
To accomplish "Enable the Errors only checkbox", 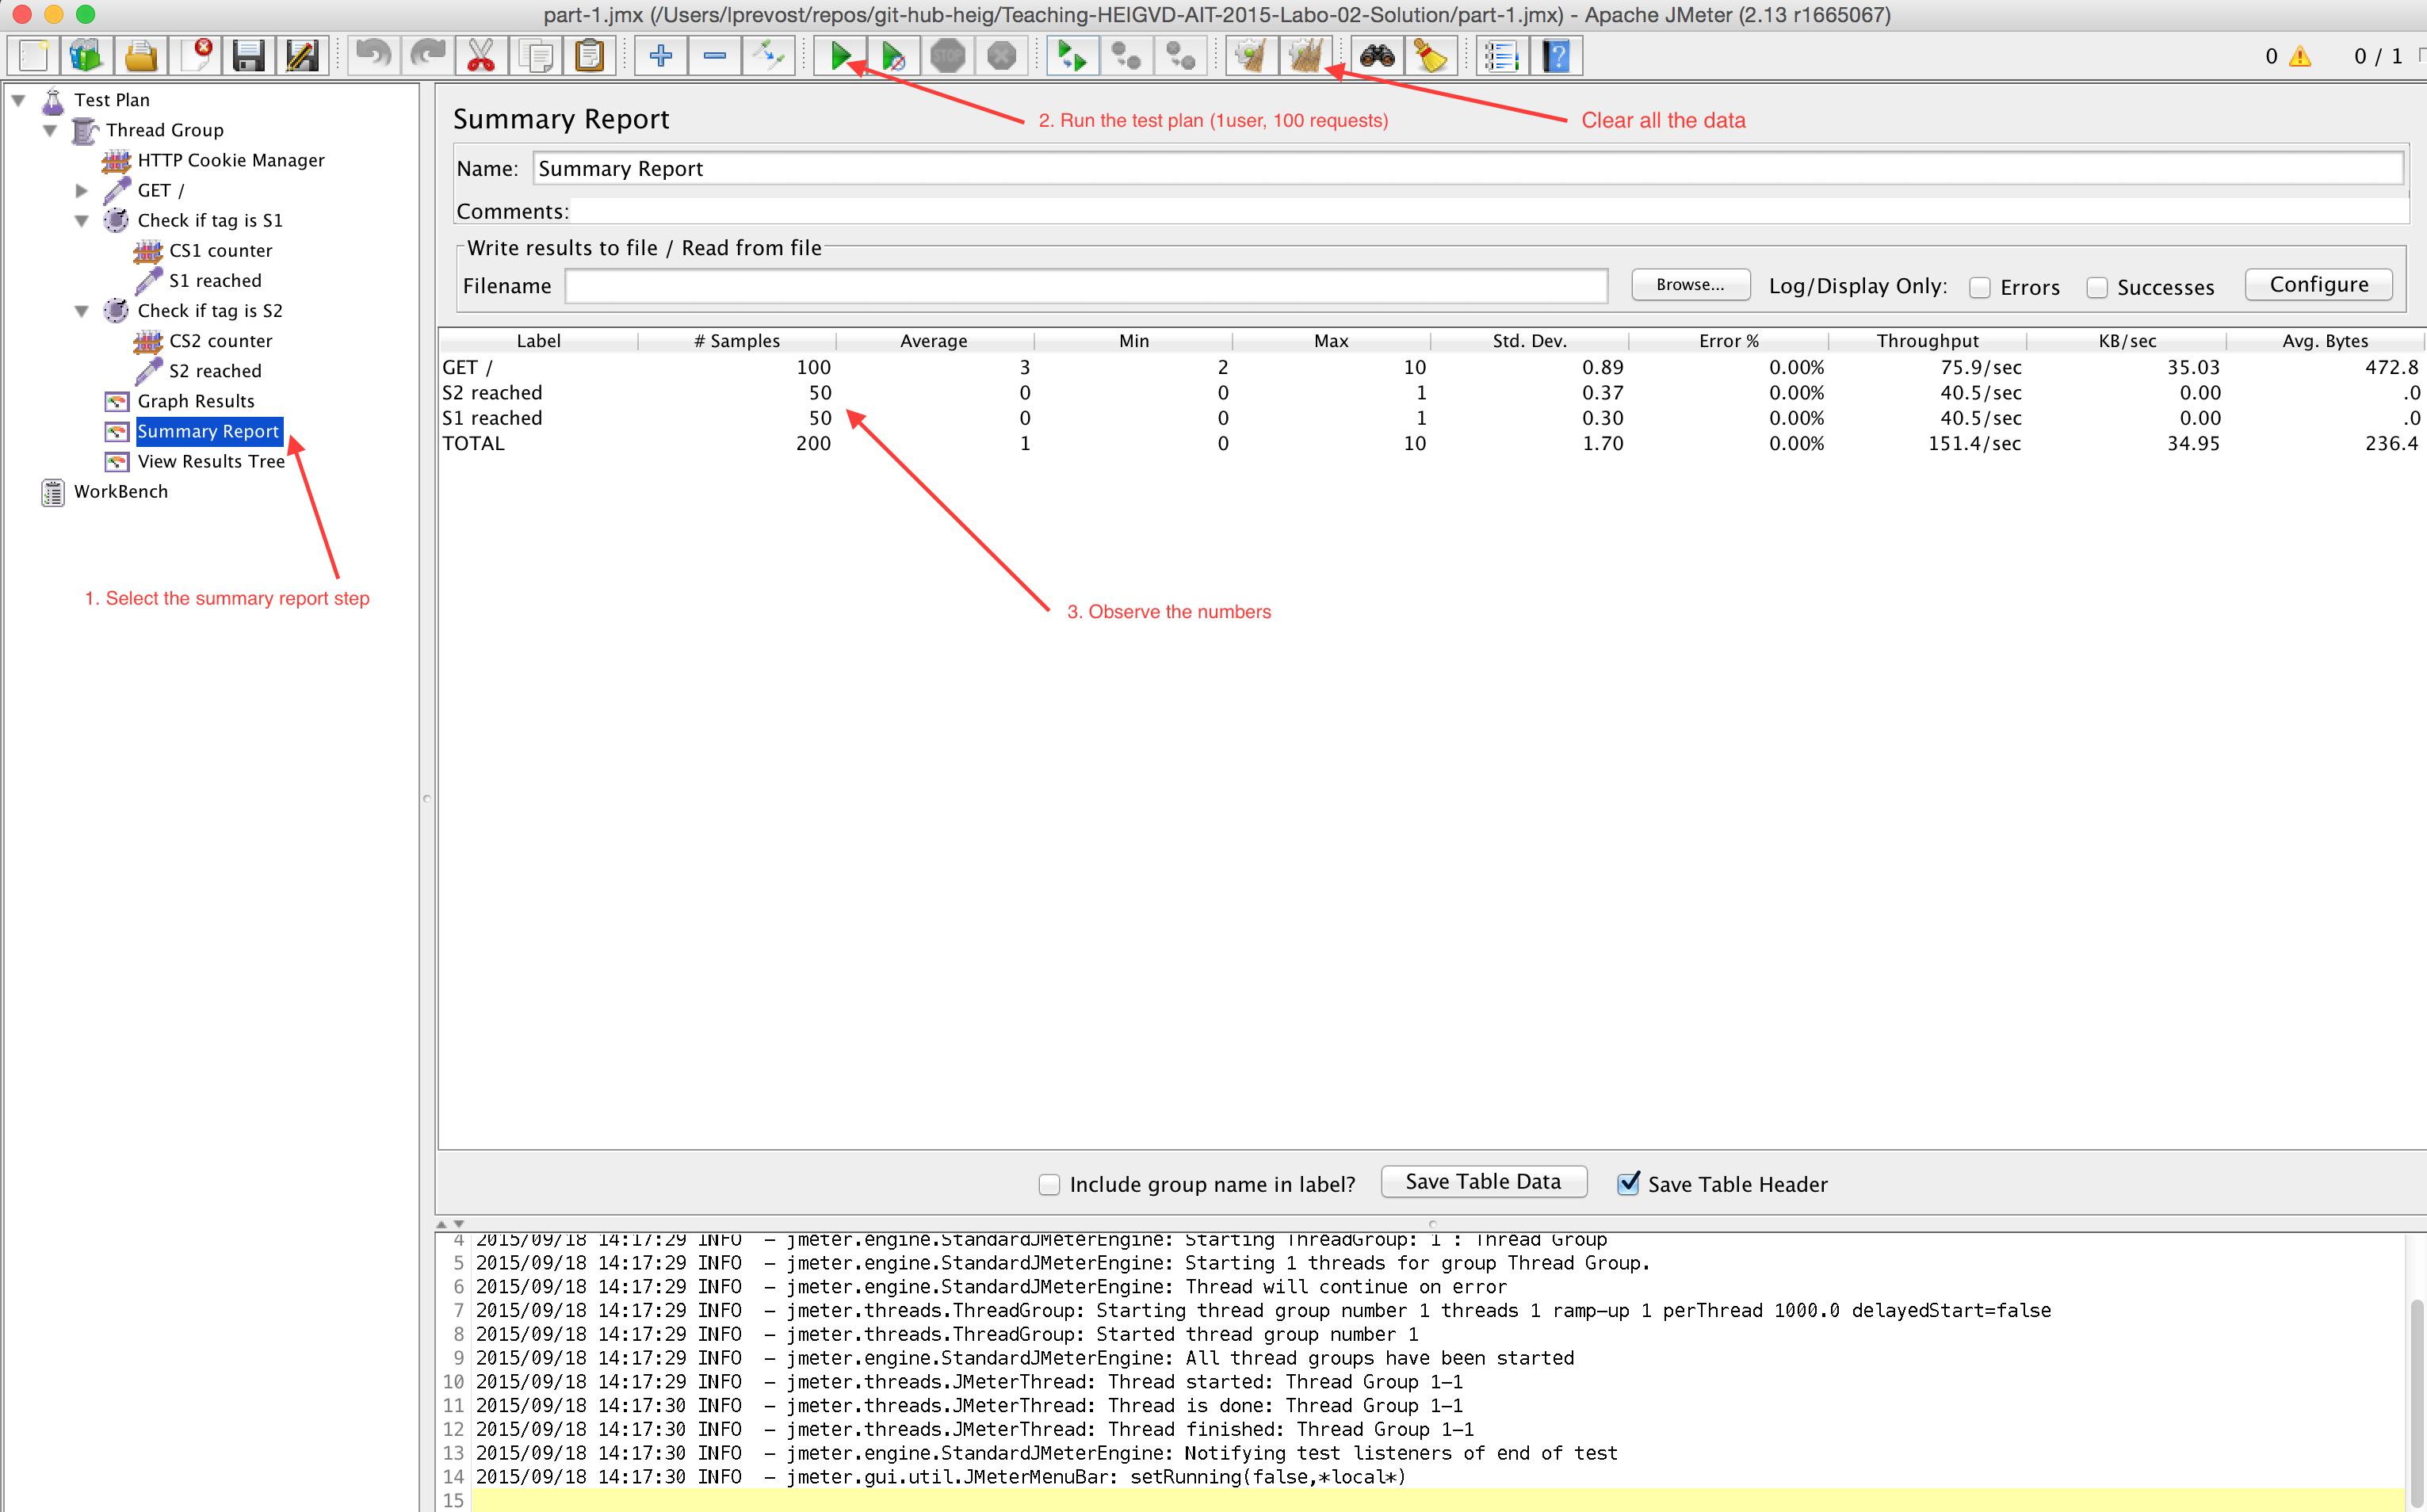I will (x=1979, y=288).
